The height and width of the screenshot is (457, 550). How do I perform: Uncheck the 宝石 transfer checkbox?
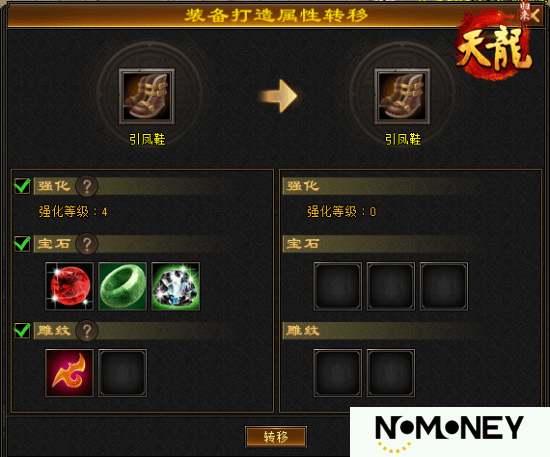click(22, 243)
